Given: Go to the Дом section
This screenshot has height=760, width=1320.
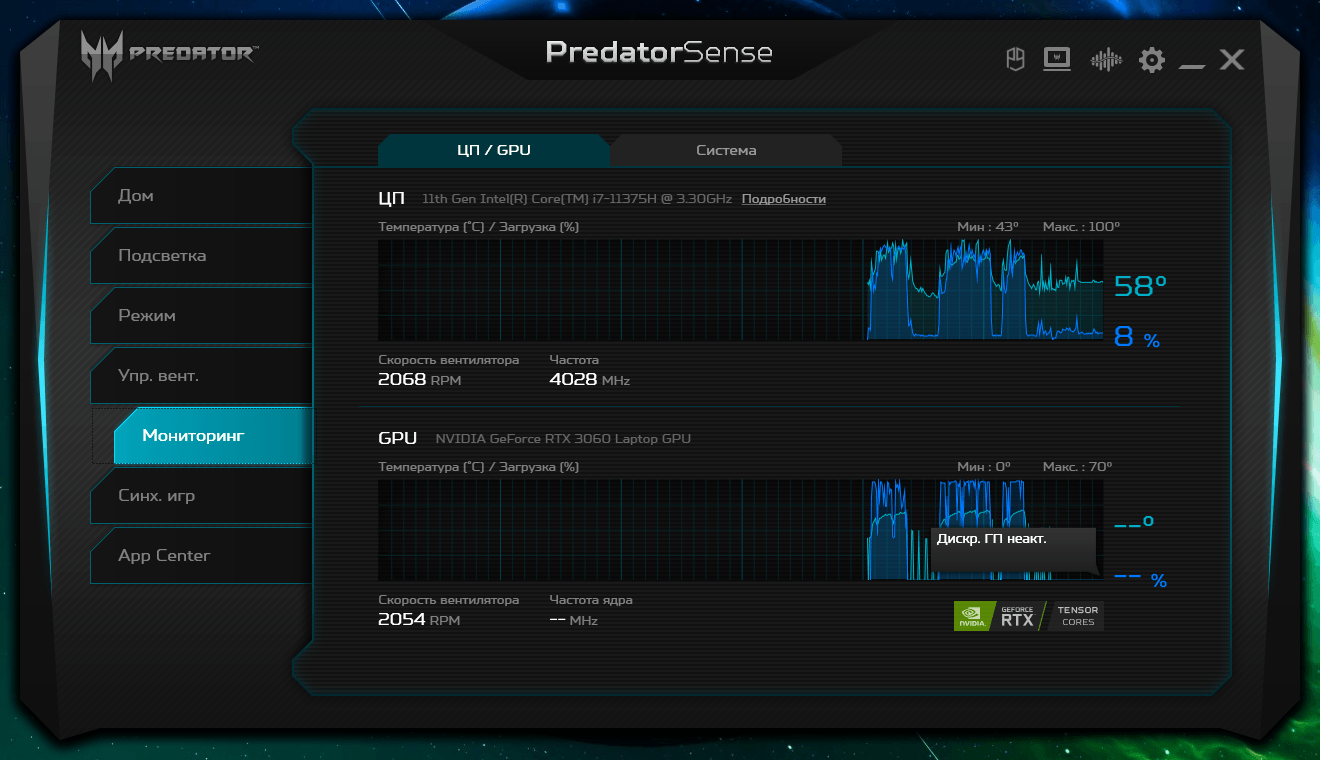Looking at the screenshot, I should pos(201,196).
